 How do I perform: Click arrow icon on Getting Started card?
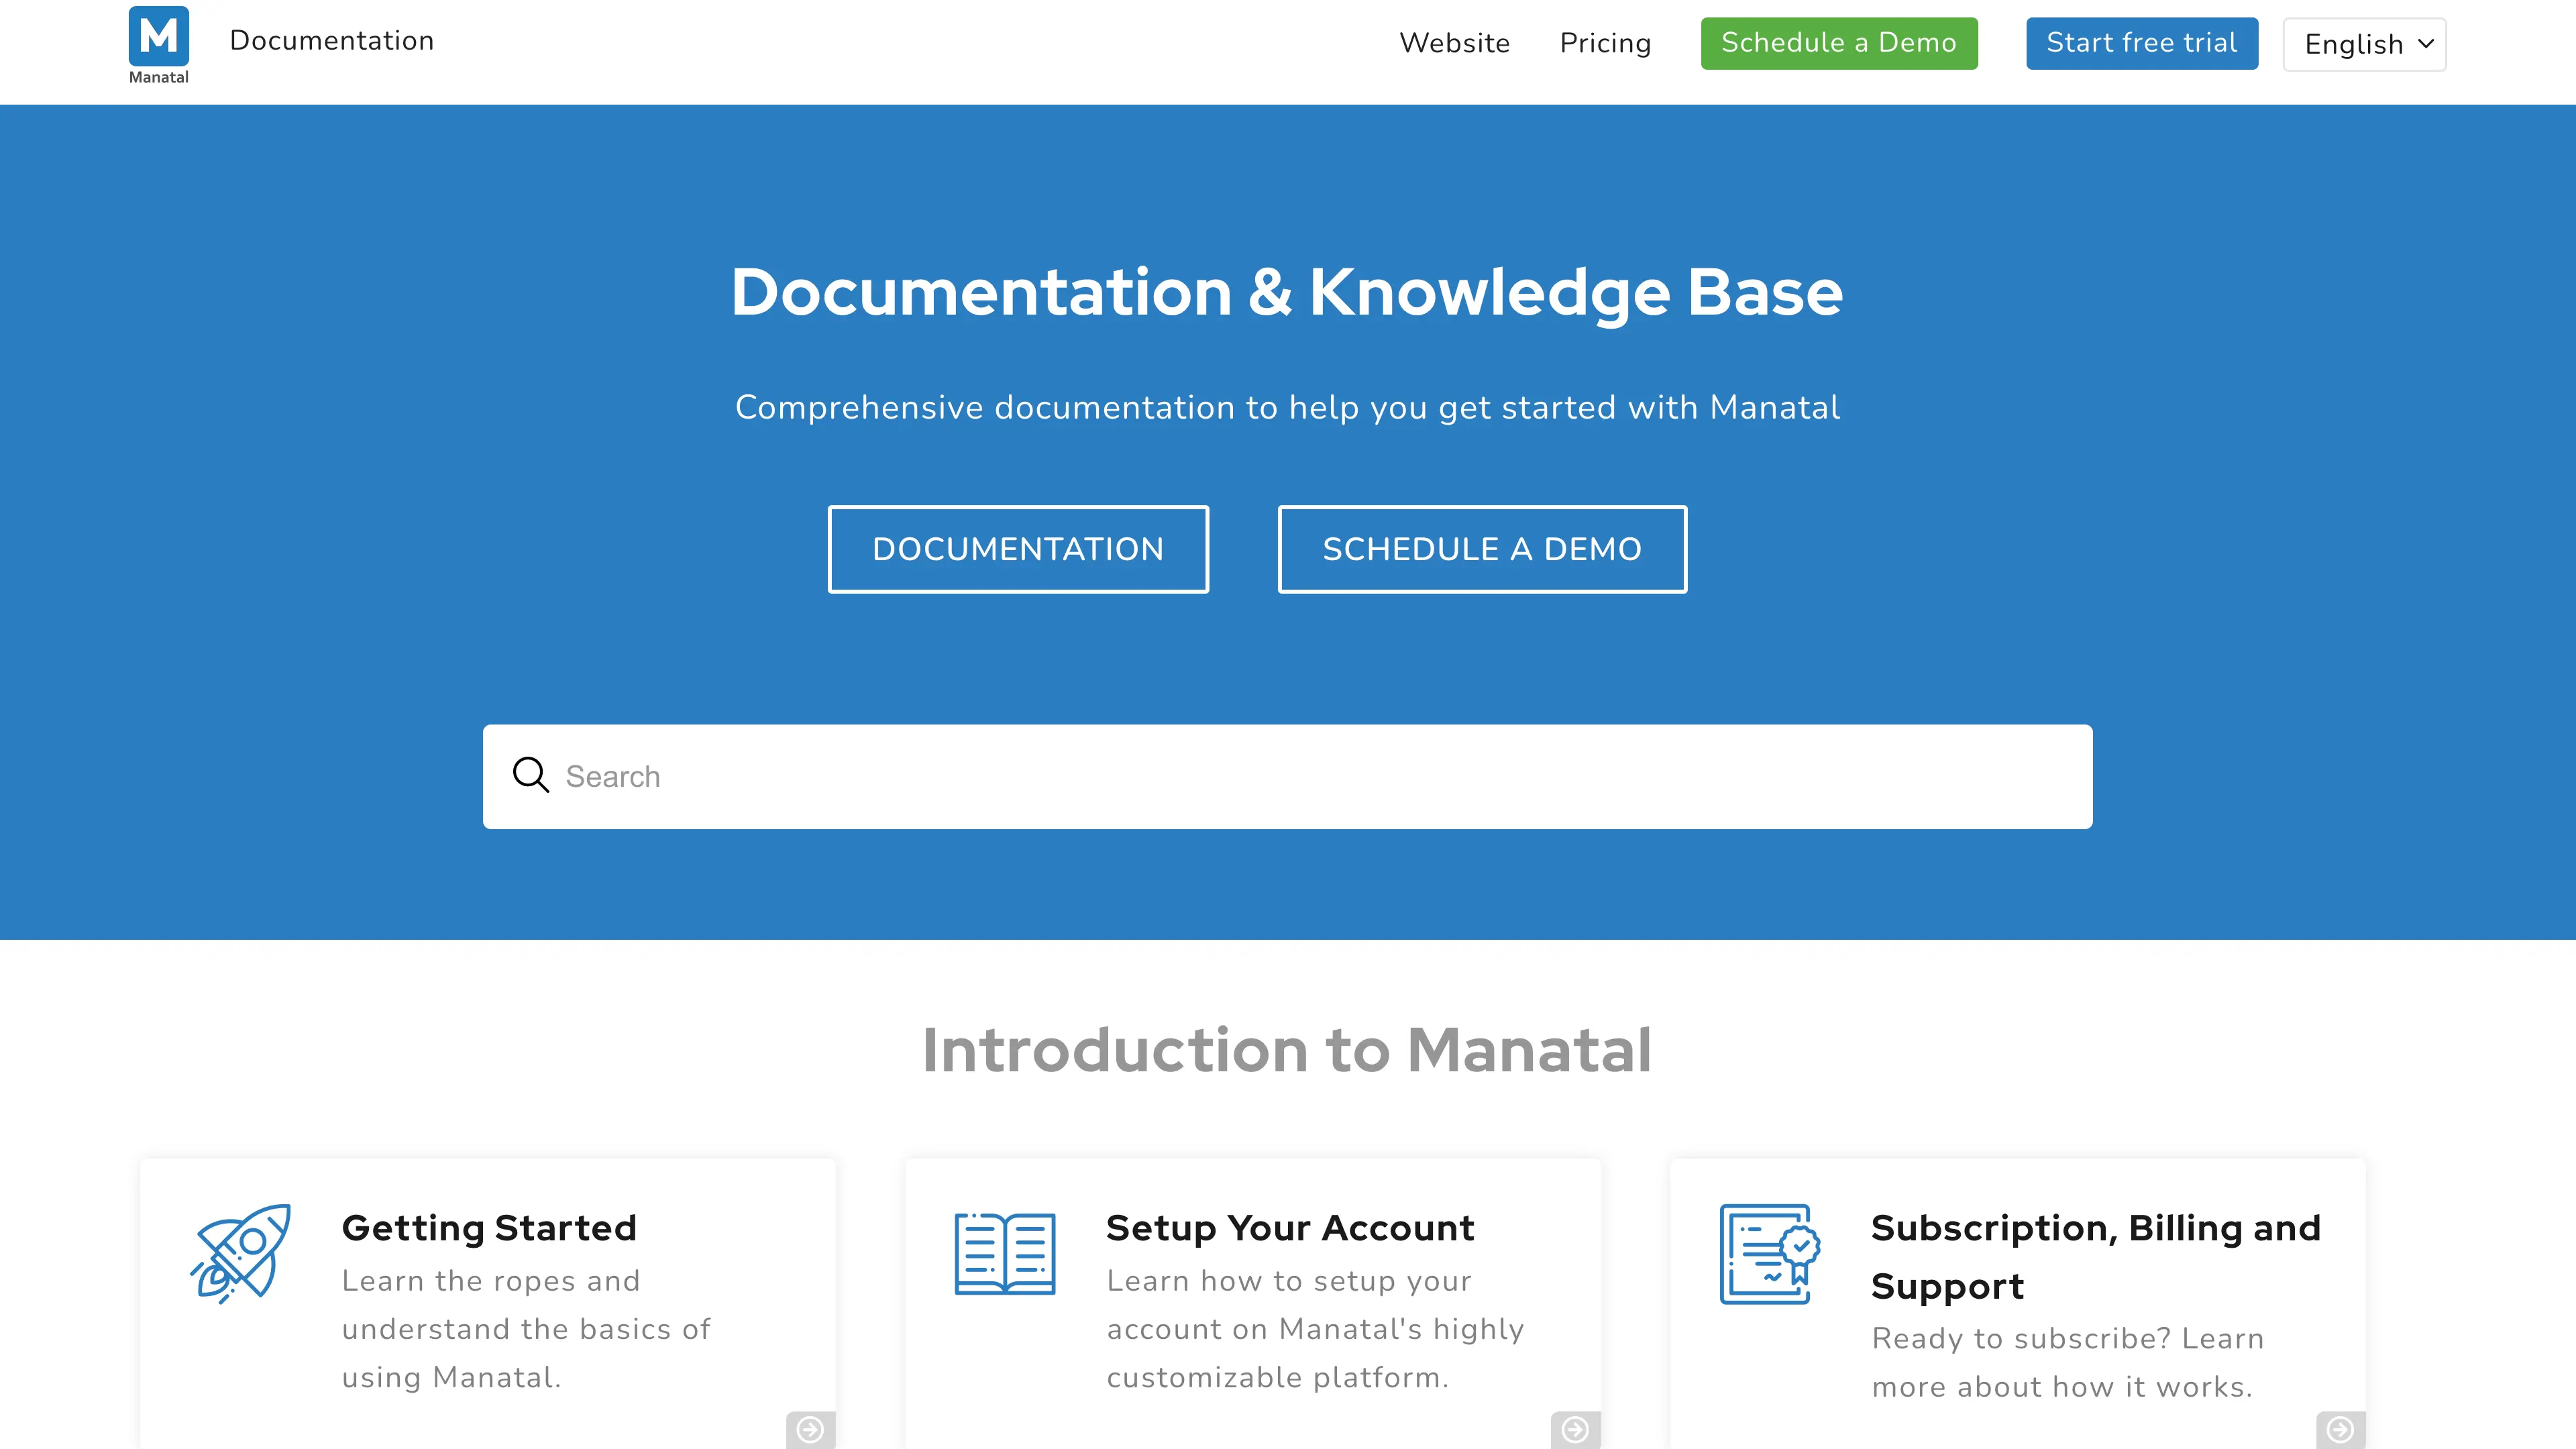tap(810, 1430)
